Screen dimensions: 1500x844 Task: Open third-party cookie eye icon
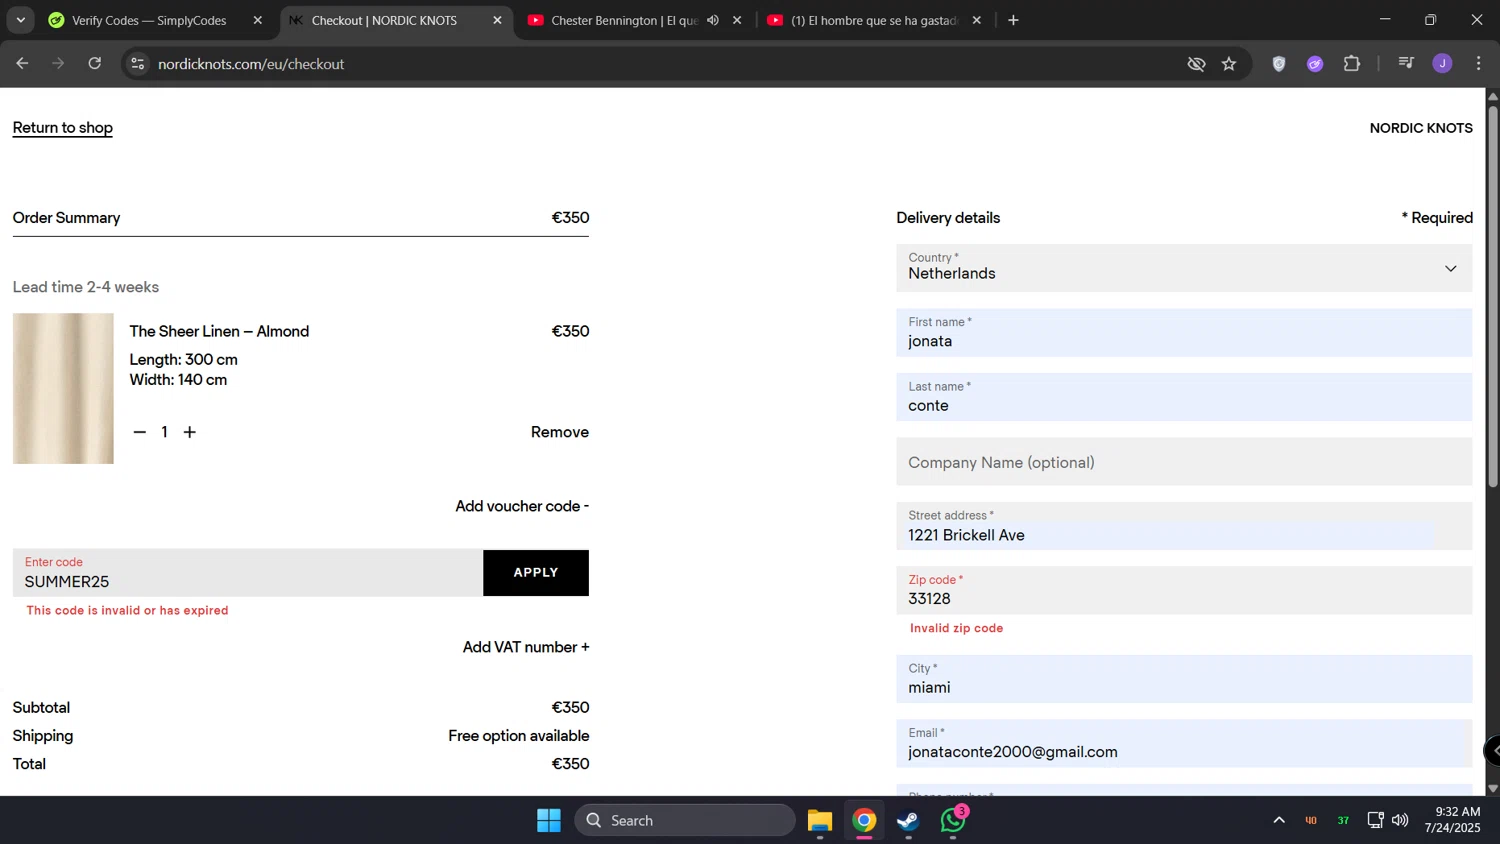pos(1196,64)
